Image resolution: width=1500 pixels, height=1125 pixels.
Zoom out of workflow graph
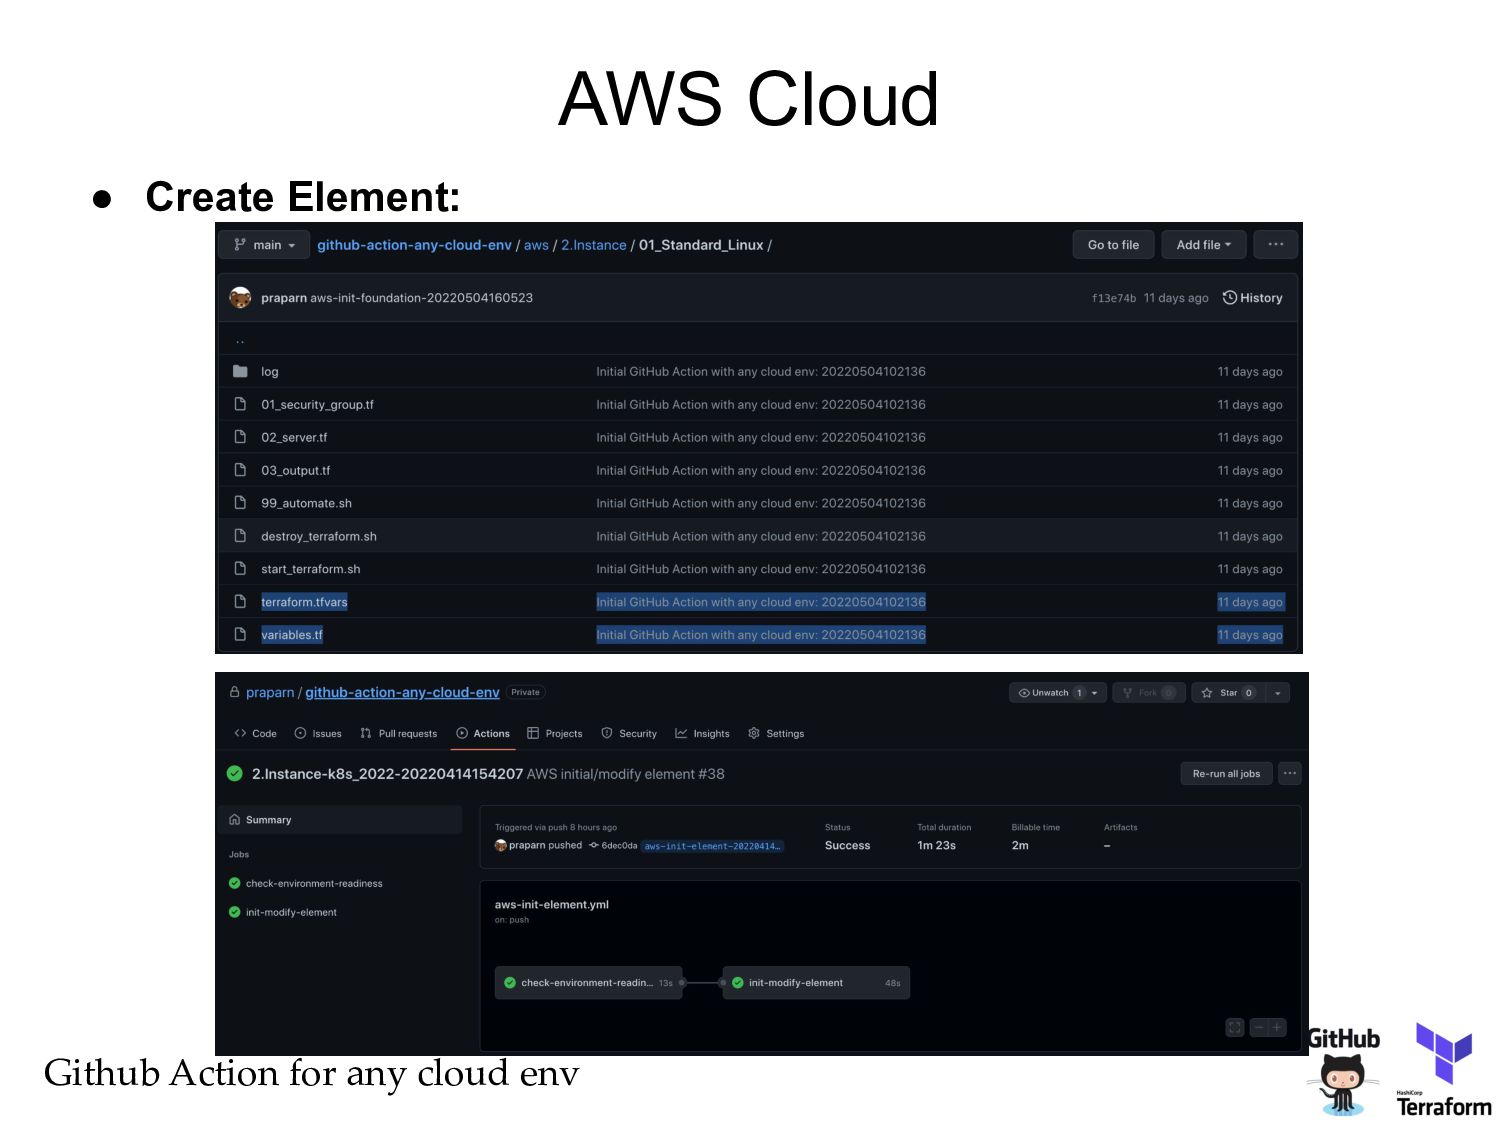[1259, 1028]
